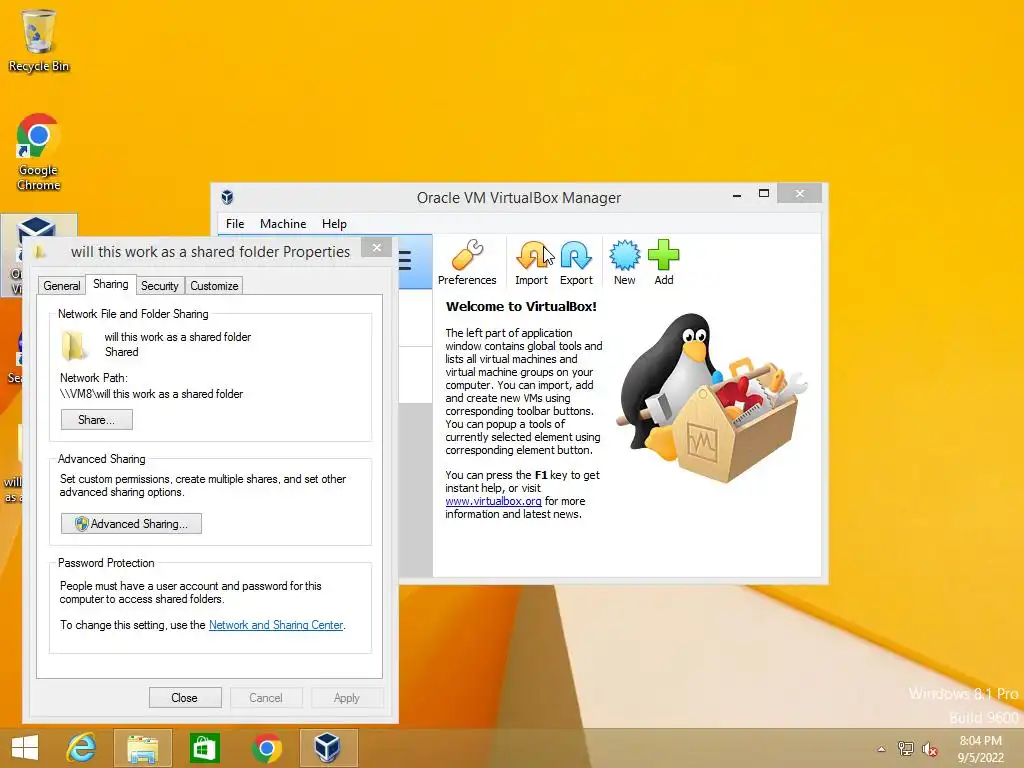
Task: Click the muted volume tray icon
Action: 930,749
